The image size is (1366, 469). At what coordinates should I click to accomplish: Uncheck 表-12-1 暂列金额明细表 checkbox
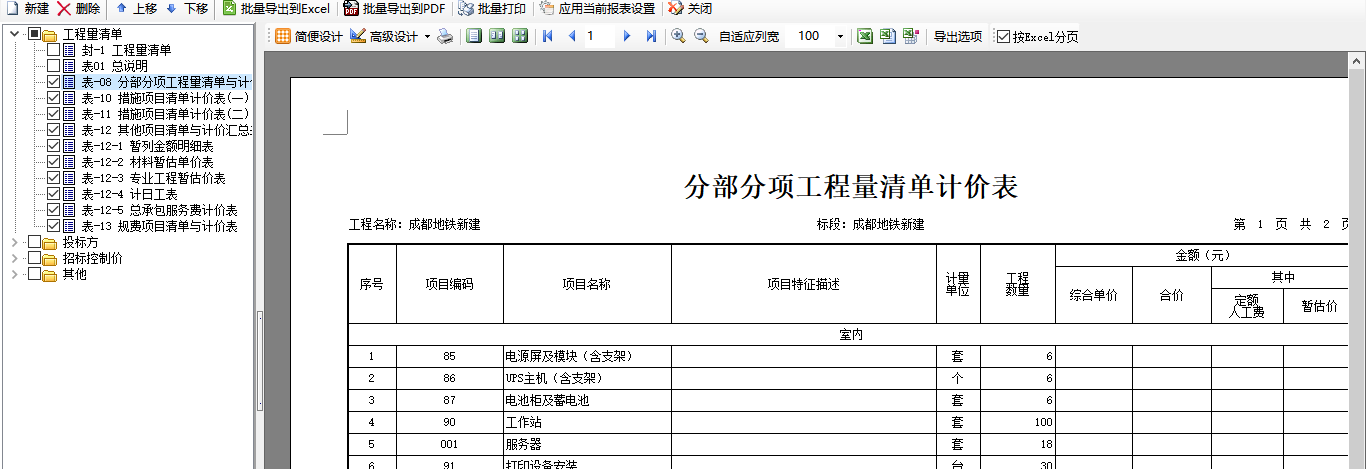point(53,146)
